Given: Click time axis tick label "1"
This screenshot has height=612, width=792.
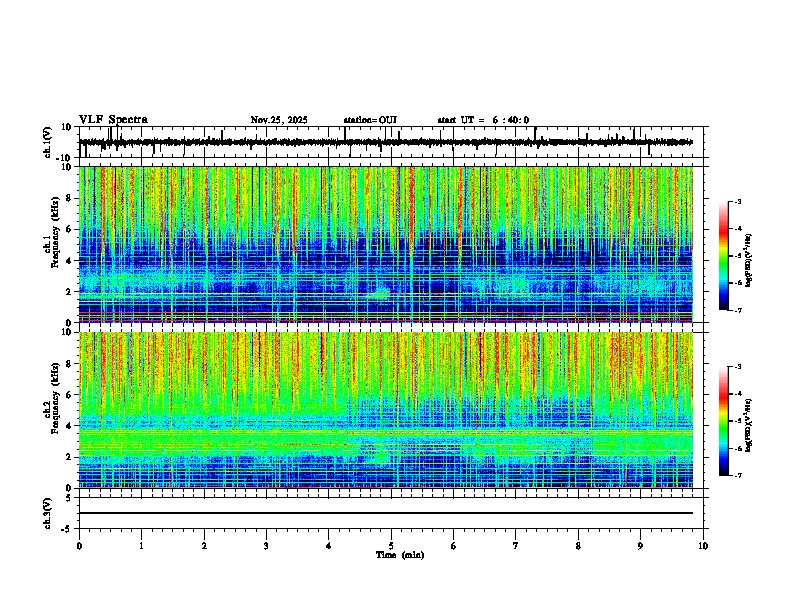Looking at the screenshot, I should click(141, 546).
